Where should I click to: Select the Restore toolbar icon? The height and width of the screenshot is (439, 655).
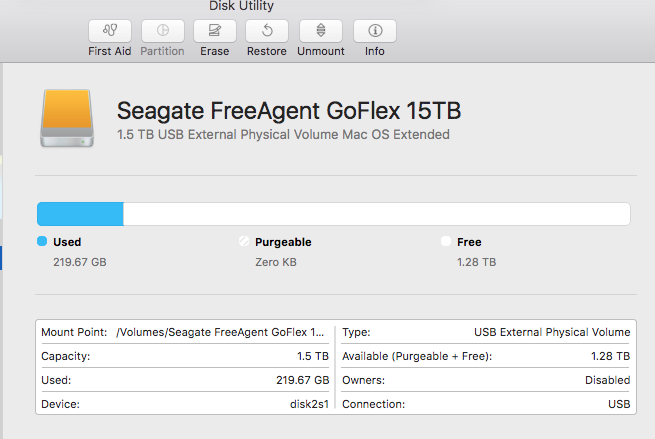point(266,31)
